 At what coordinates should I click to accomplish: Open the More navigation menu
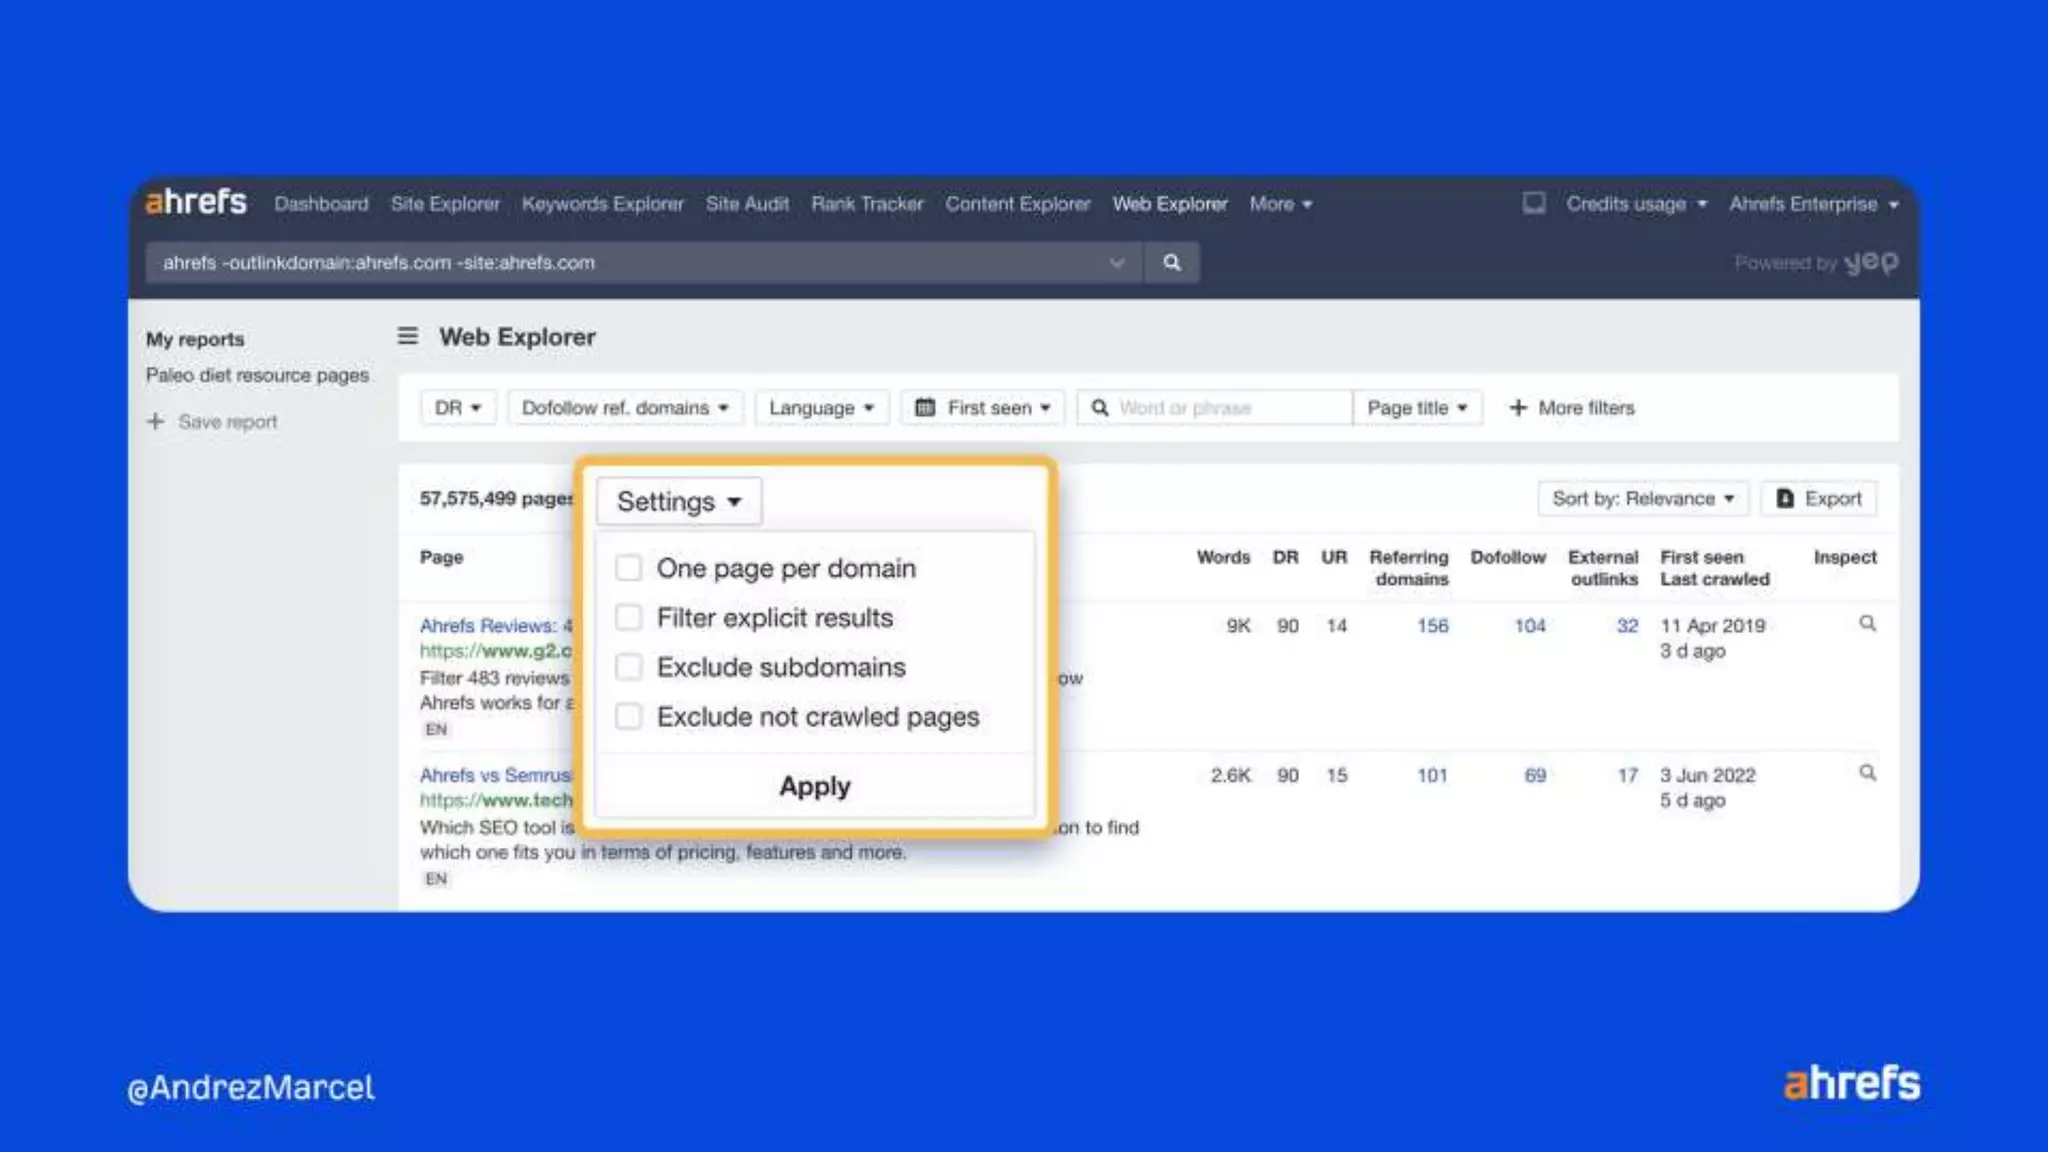[1280, 204]
